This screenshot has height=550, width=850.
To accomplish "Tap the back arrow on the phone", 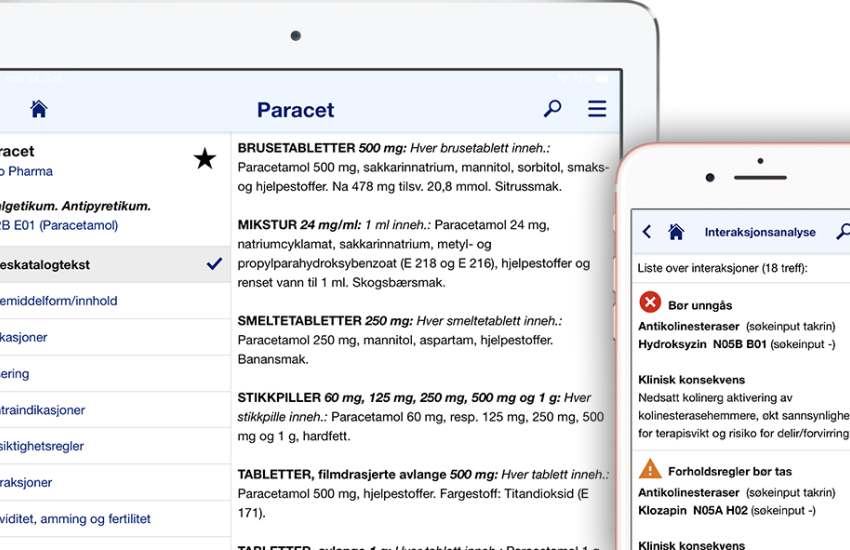I will [647, 232].
